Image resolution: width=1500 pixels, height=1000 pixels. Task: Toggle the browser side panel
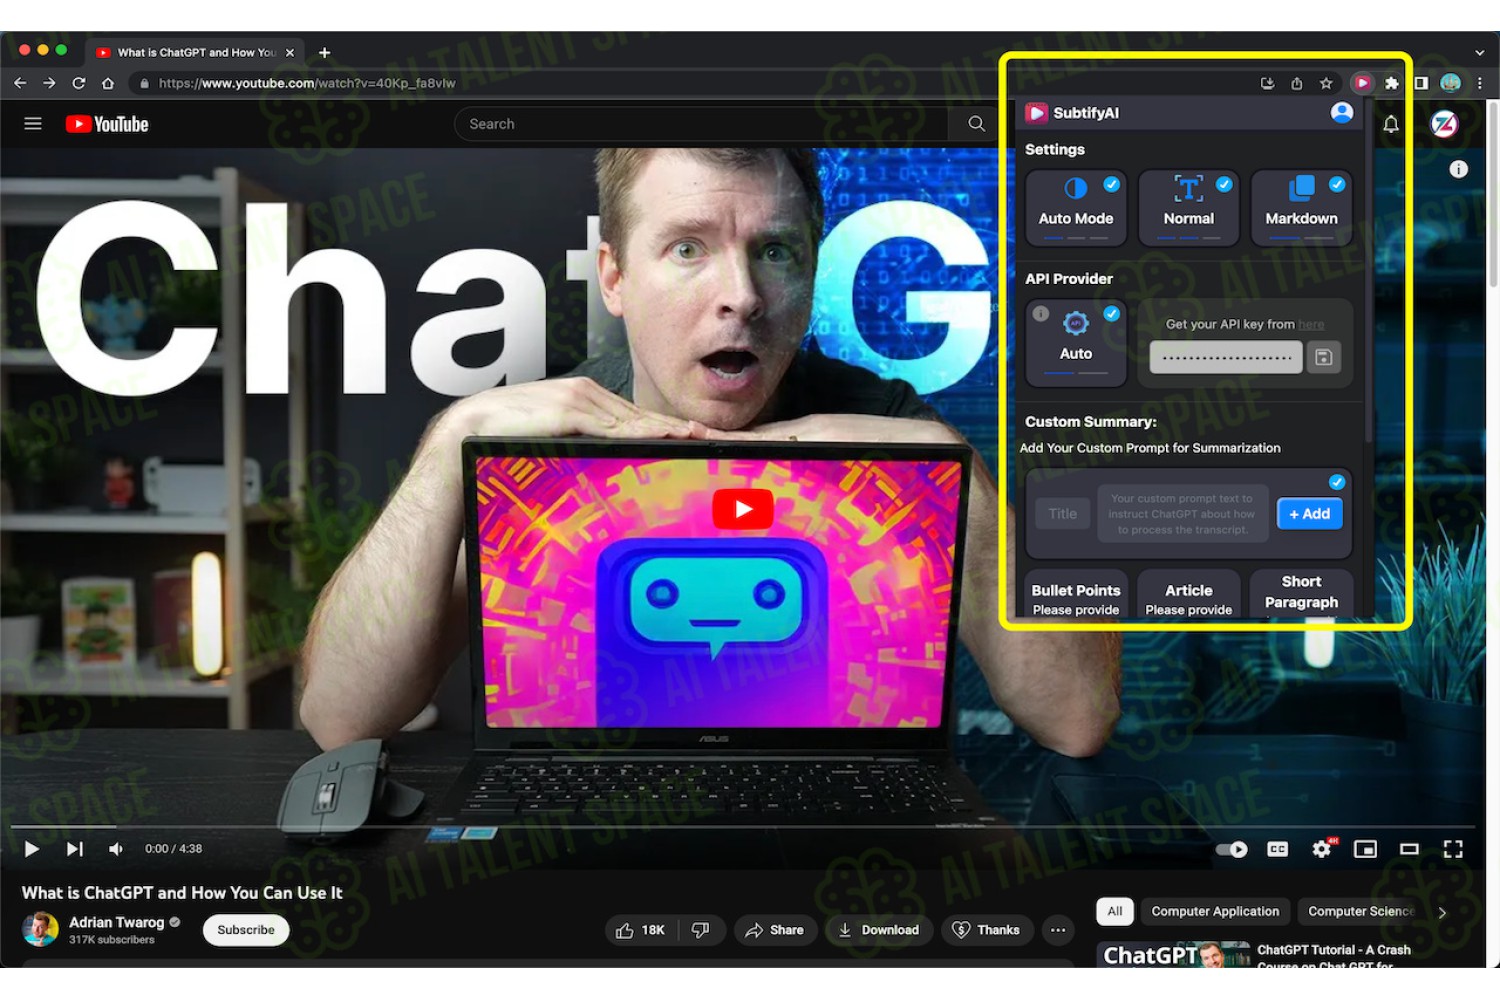1421,83
